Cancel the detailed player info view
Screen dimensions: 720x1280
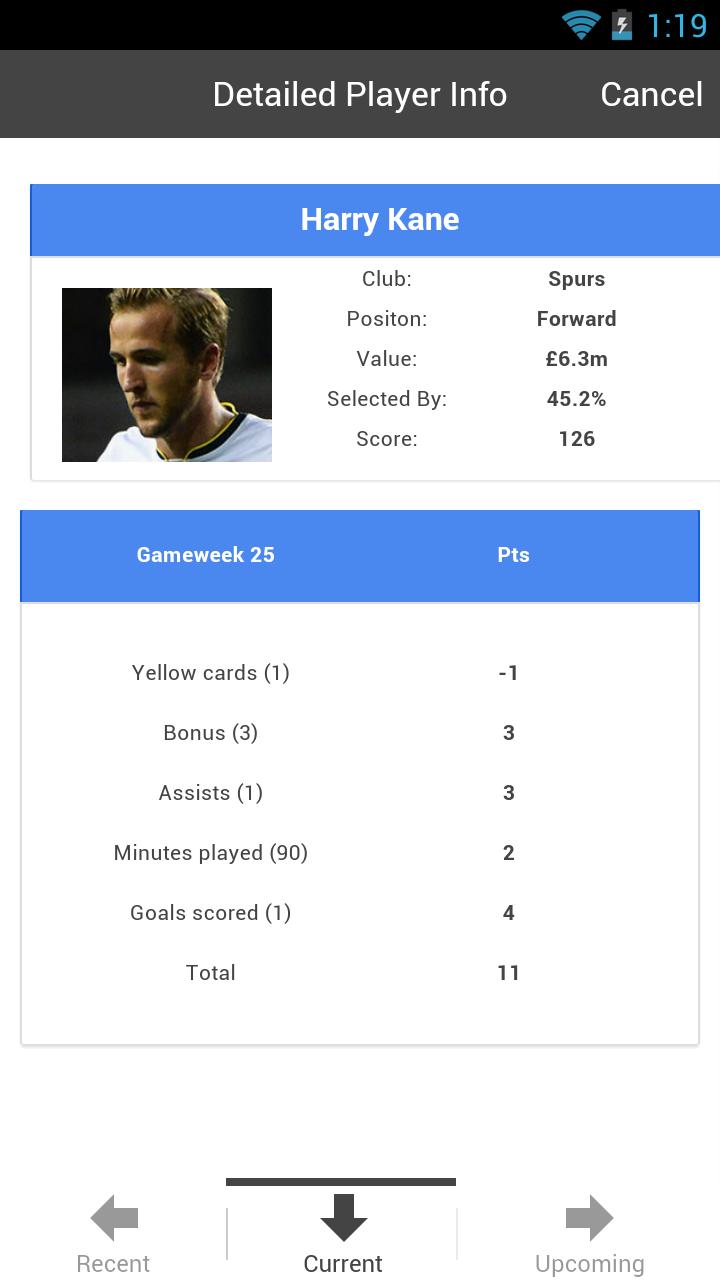[651, 94]
